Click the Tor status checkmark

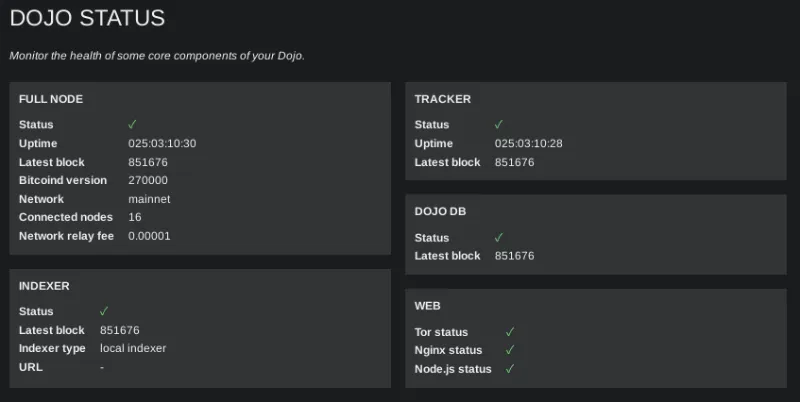[510, 331]
